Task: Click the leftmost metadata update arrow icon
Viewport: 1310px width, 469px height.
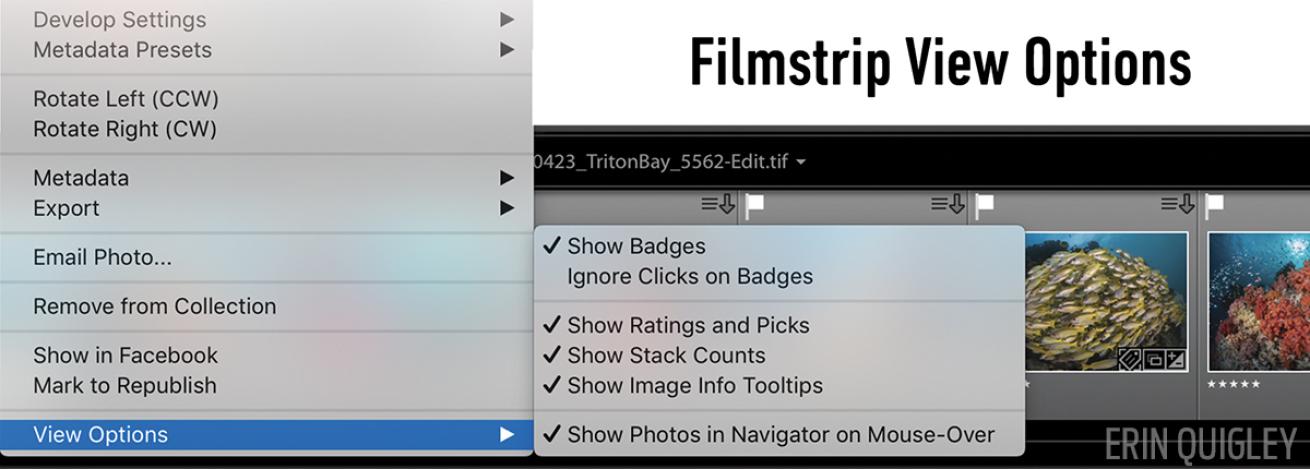Action: click(717, 205)
